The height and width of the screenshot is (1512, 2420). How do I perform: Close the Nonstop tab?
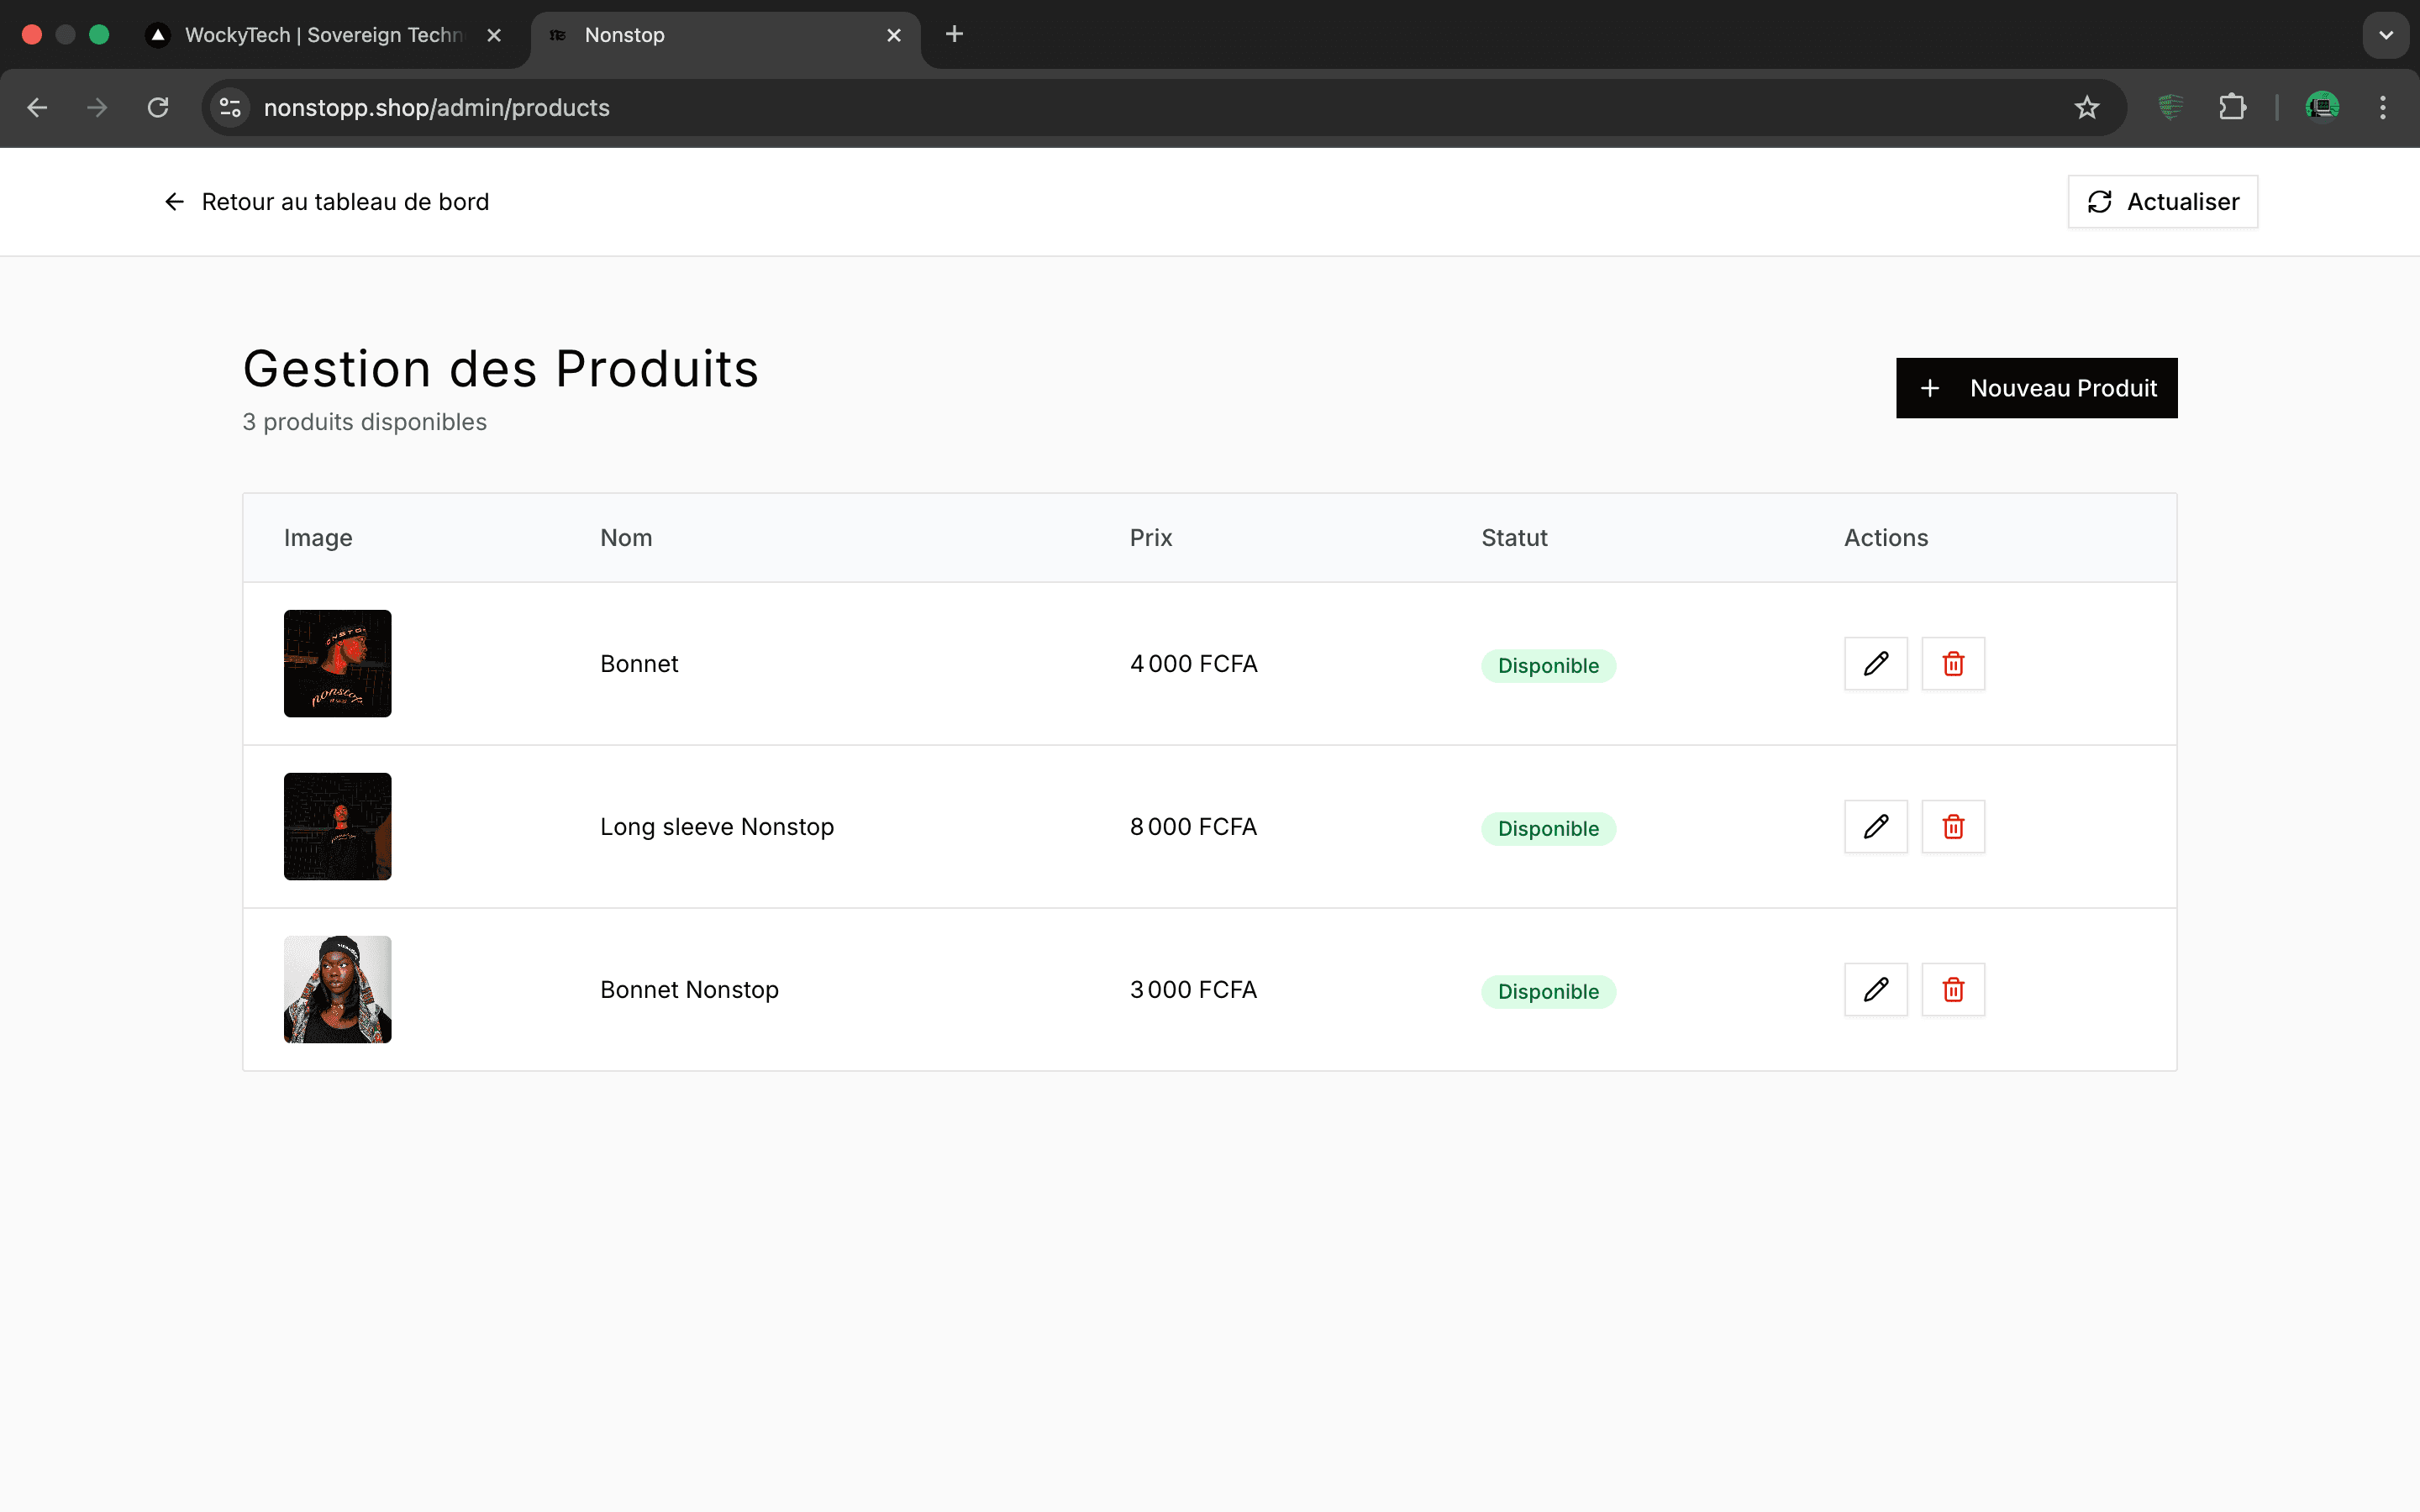(x=894, y=35)
